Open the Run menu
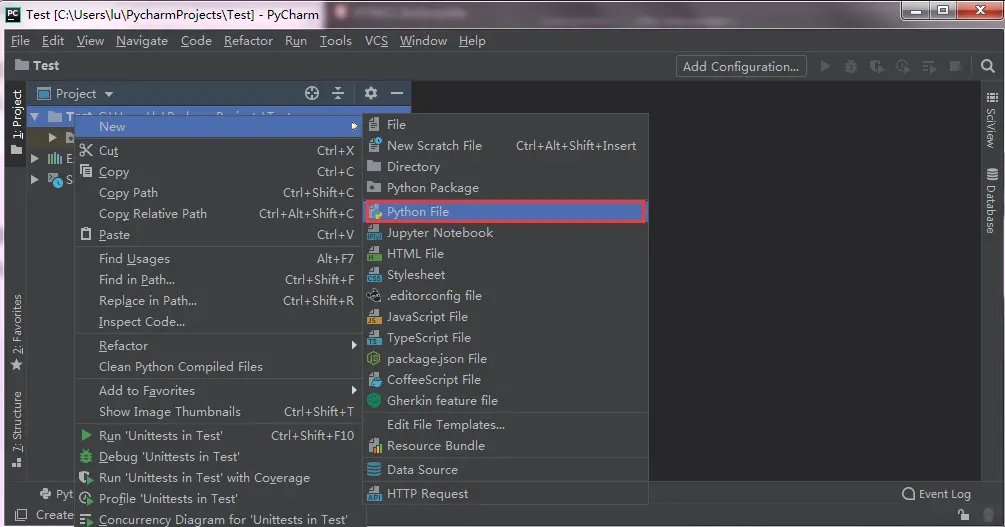1005x527 pixels. (295, 40)
